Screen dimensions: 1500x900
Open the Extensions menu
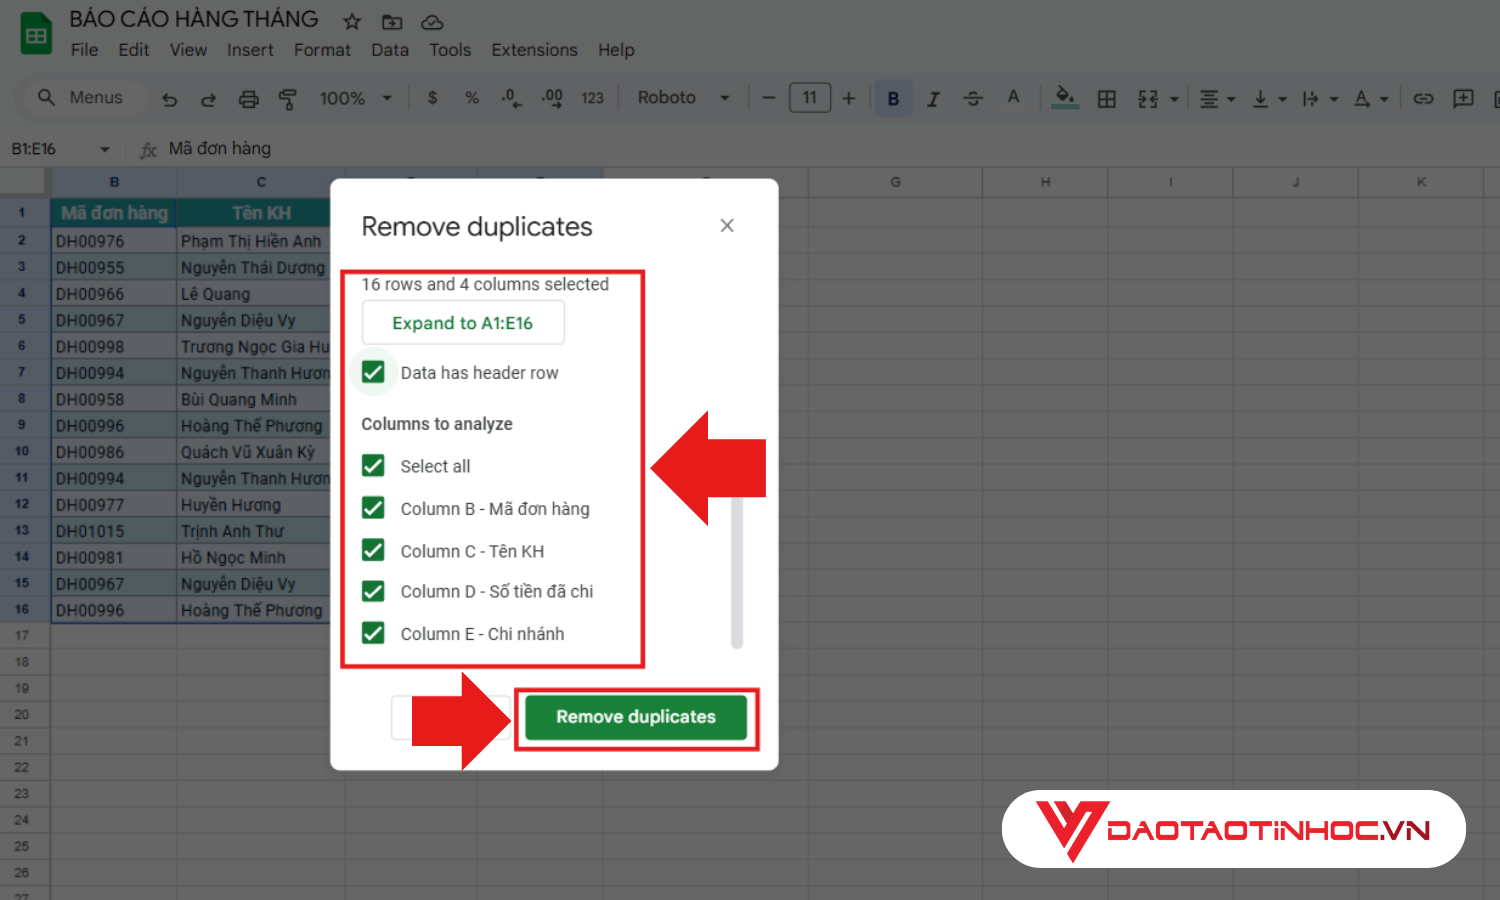[x=534, y=50]
